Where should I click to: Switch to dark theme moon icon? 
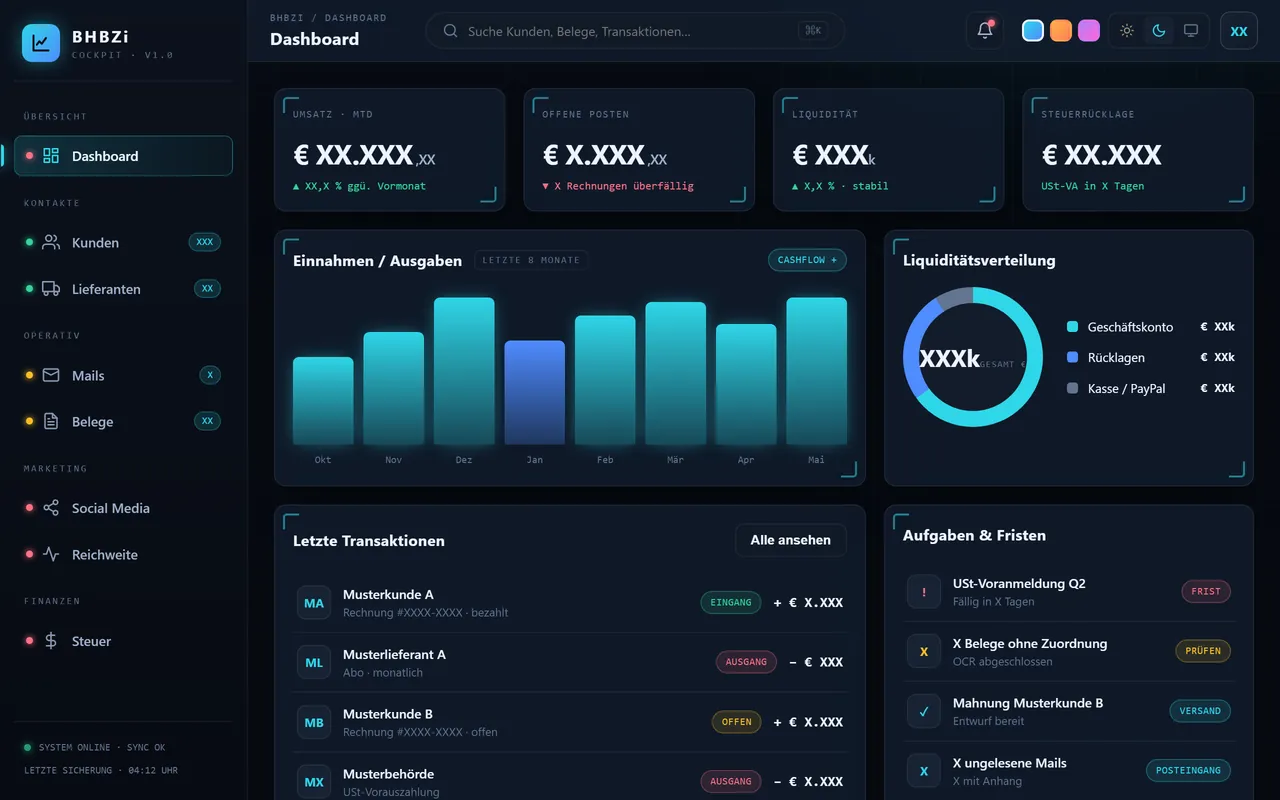click(x=1159, y=31)
